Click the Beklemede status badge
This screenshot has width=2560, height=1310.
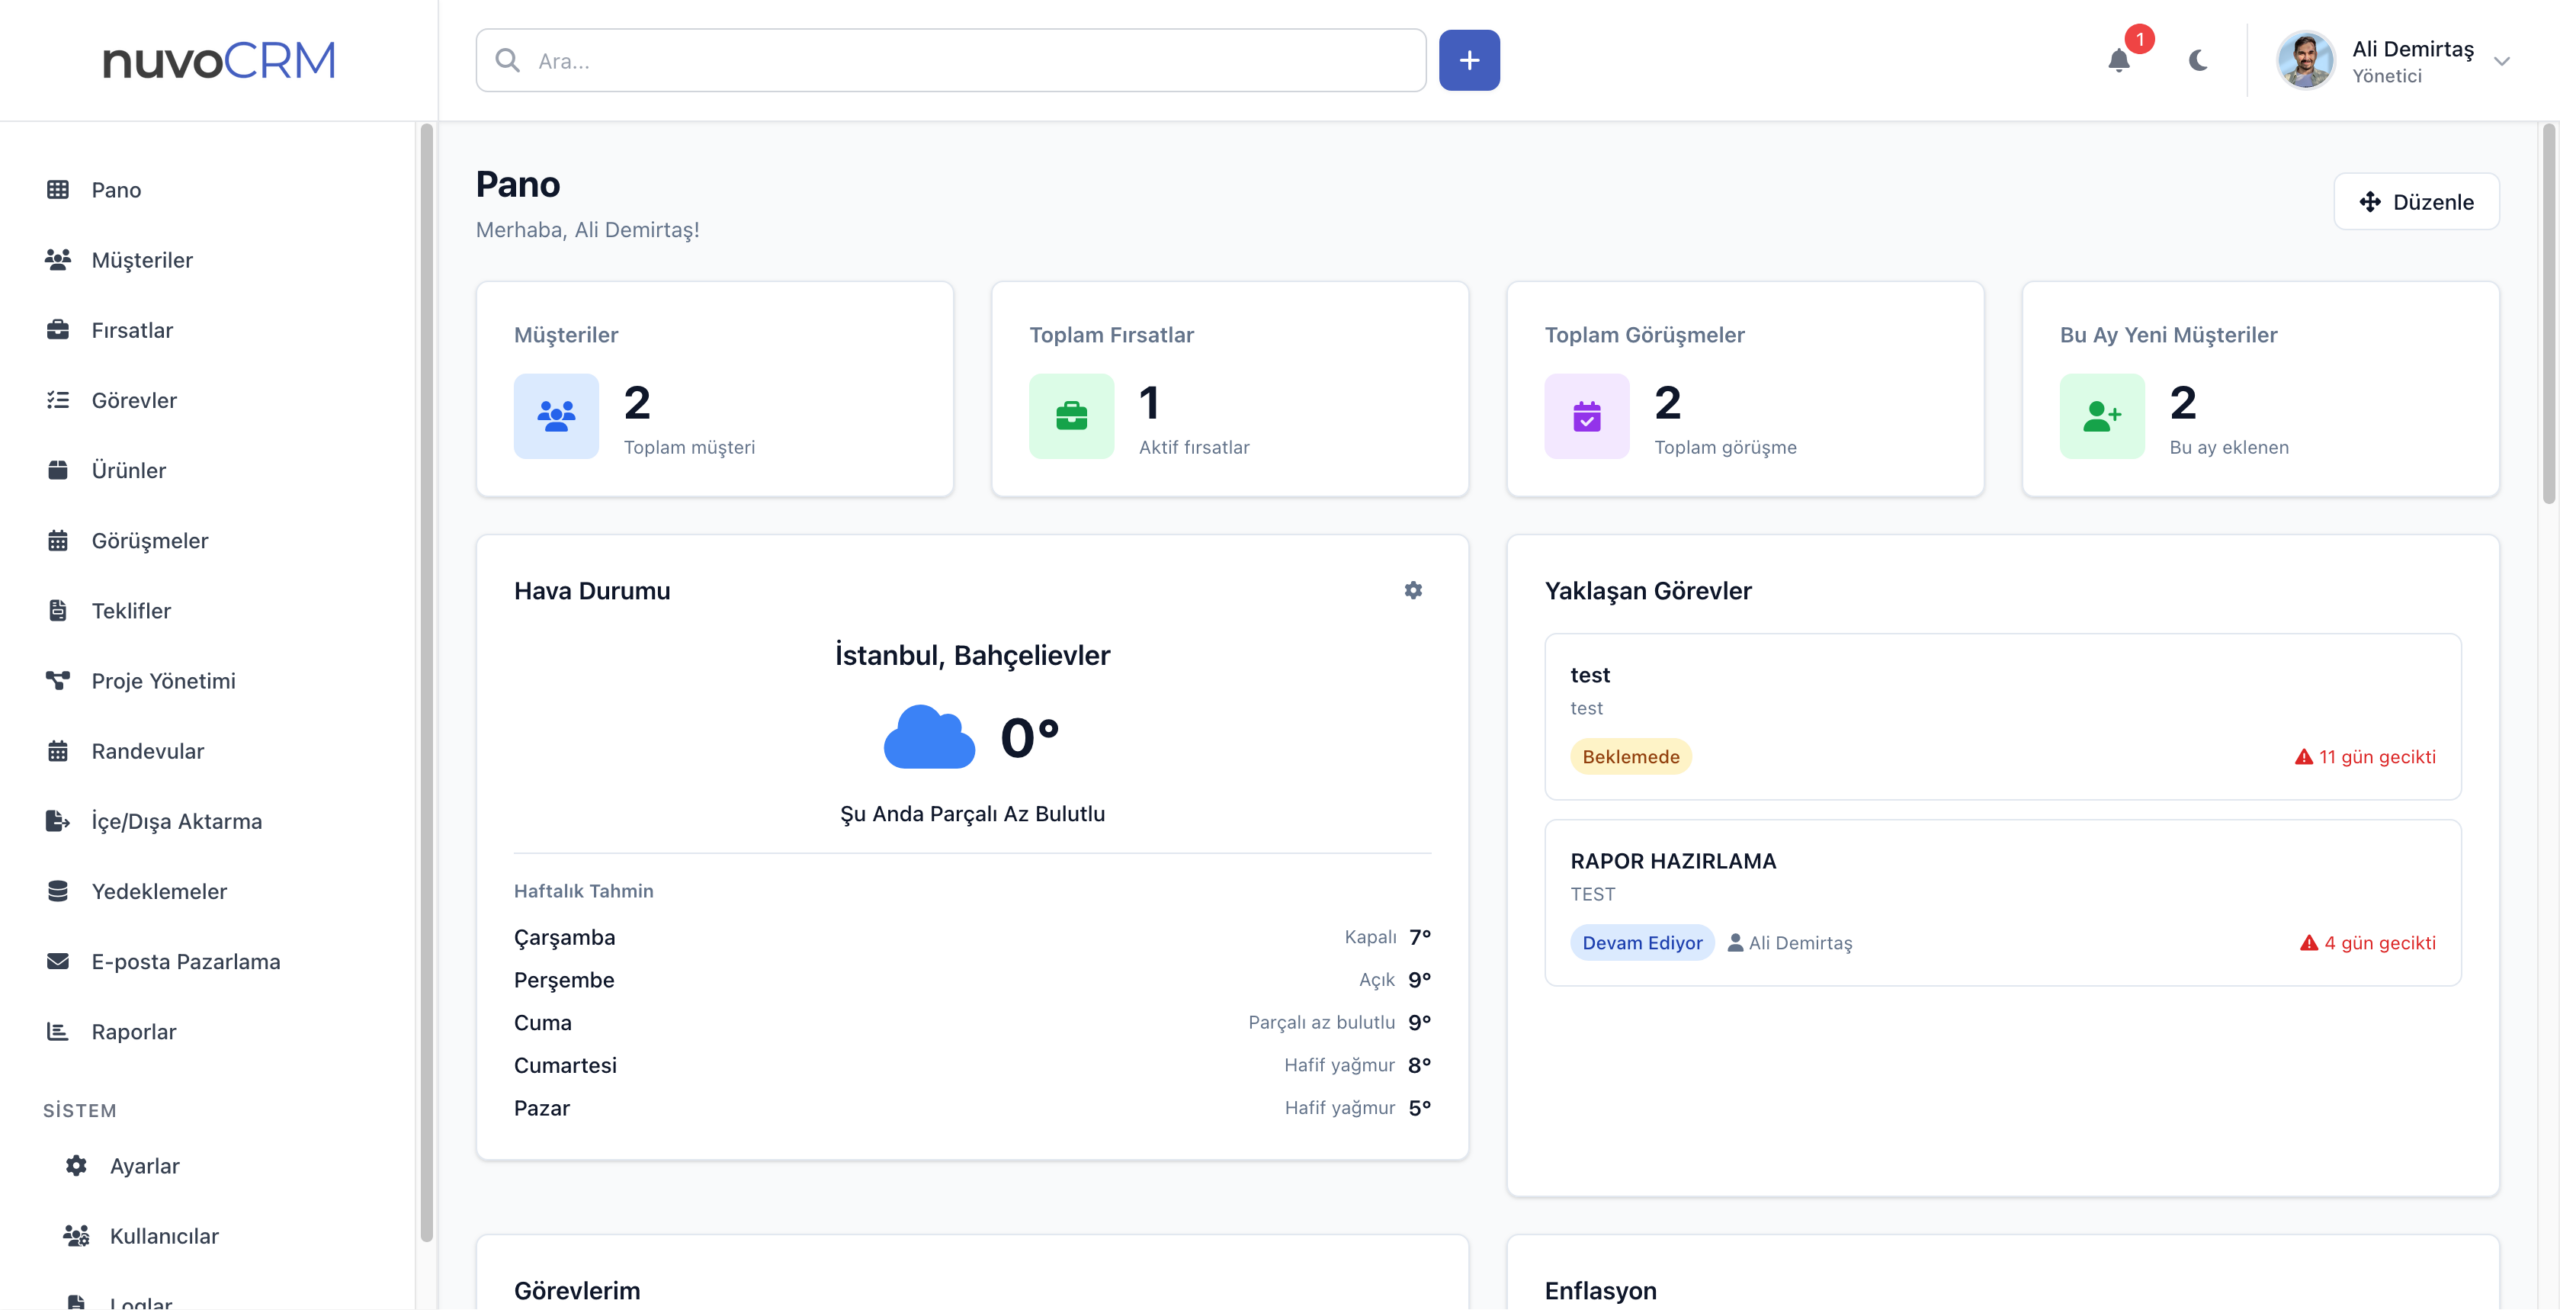click(1630, 756)
